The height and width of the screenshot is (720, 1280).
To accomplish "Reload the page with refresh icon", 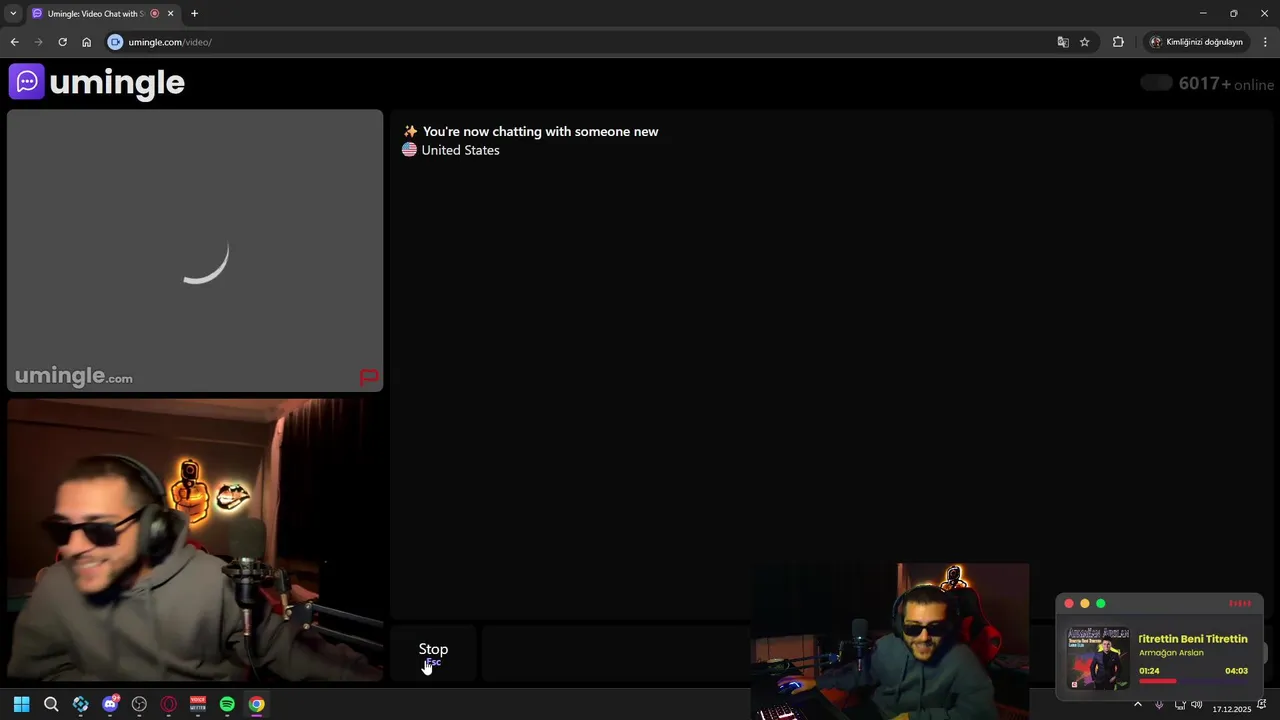I will (62, 42).
